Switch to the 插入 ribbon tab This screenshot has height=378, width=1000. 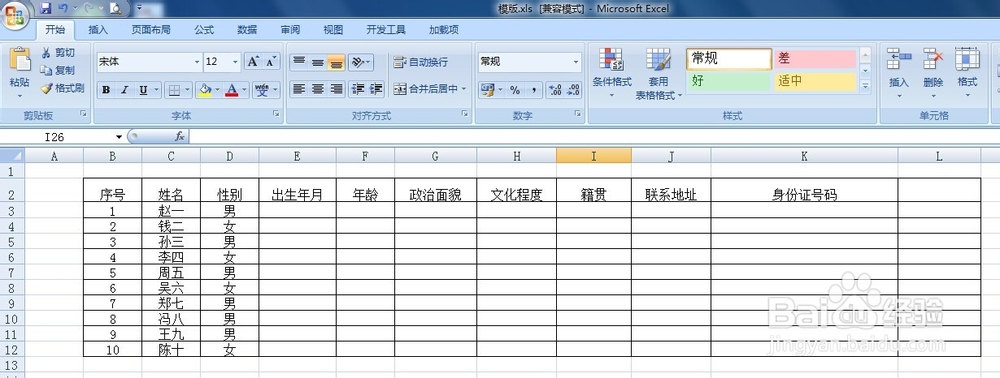[98, 29]
